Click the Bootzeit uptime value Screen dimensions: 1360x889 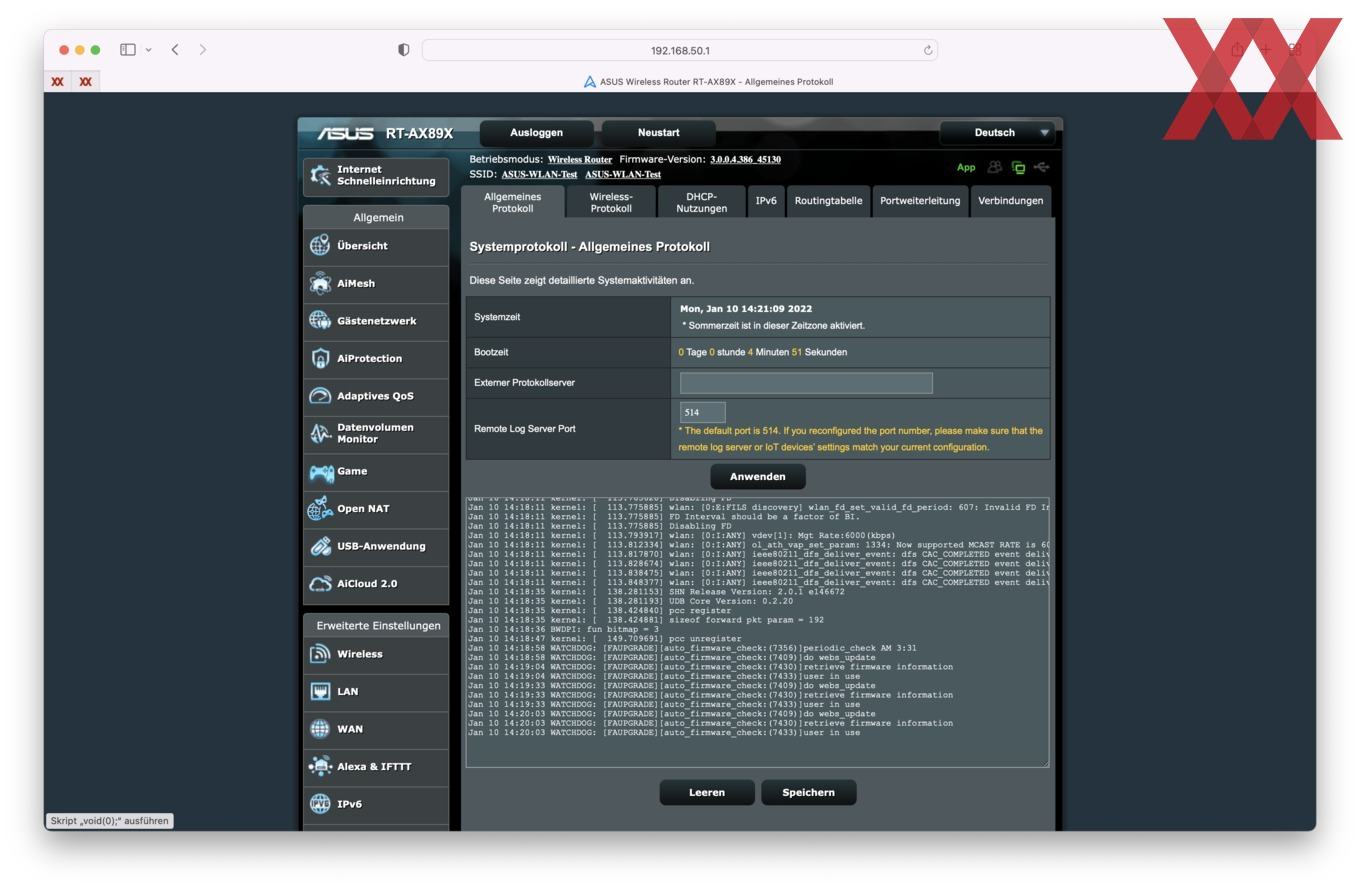[x=763, y=352]
